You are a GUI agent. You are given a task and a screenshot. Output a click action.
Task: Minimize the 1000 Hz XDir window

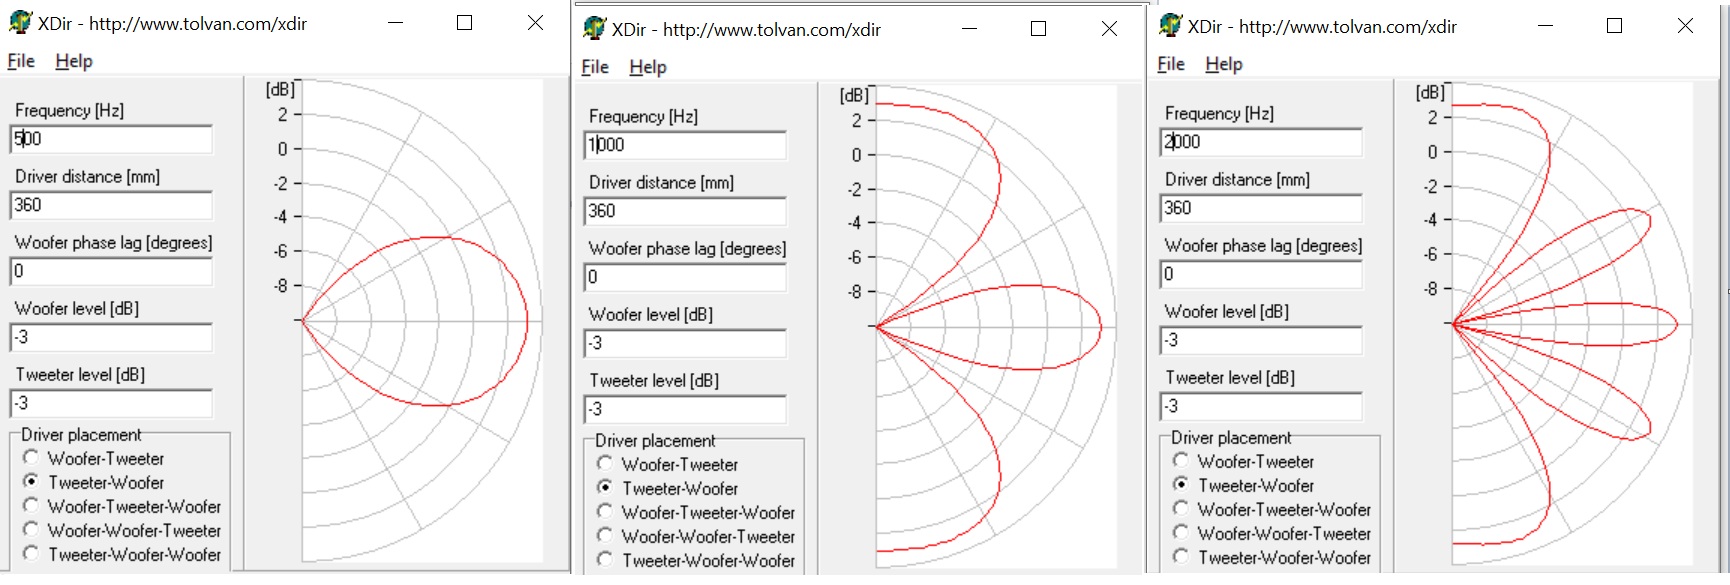[x=969, y=28]
